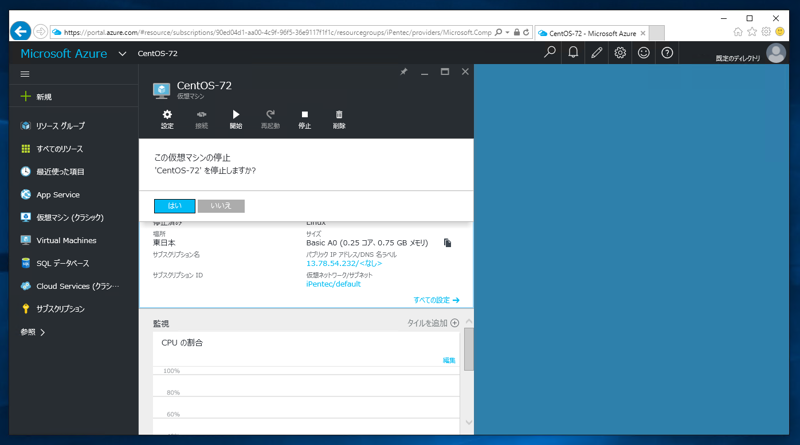Click the browser address bar URL
Screen dimensions: 800x445
pyautogui.click(x=278, y=32)
